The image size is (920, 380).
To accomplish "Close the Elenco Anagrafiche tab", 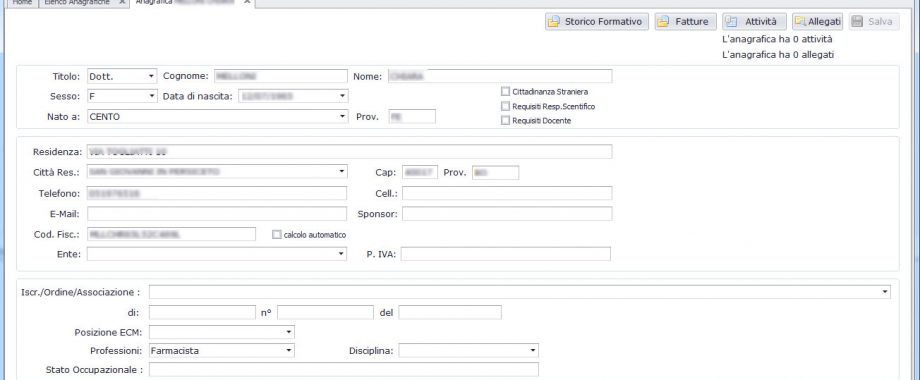I will coord(121,2).
